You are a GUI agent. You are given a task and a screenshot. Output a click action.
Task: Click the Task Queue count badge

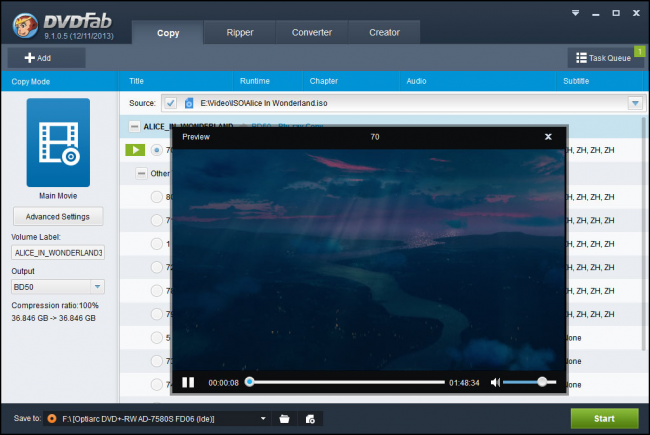[x=640, y=51]
